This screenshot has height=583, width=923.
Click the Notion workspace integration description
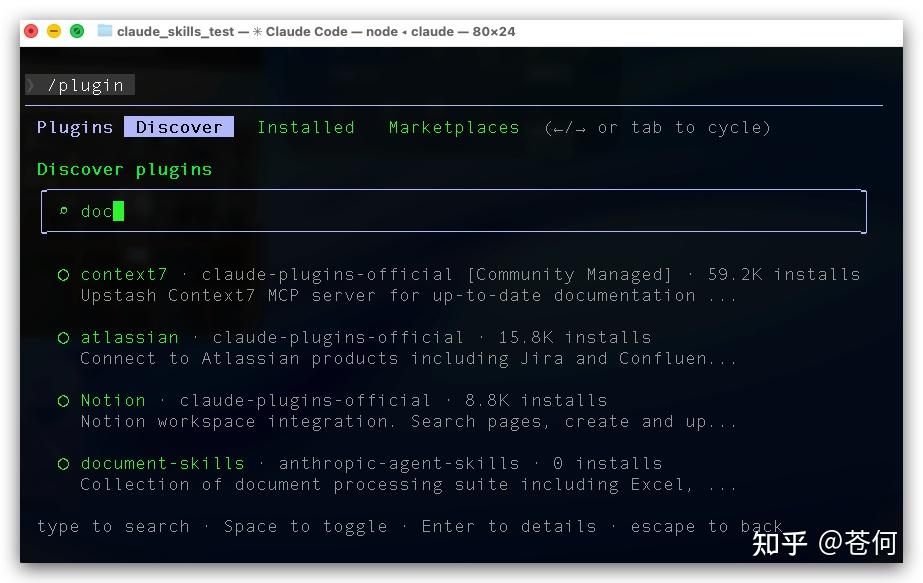tap(408, 422)
